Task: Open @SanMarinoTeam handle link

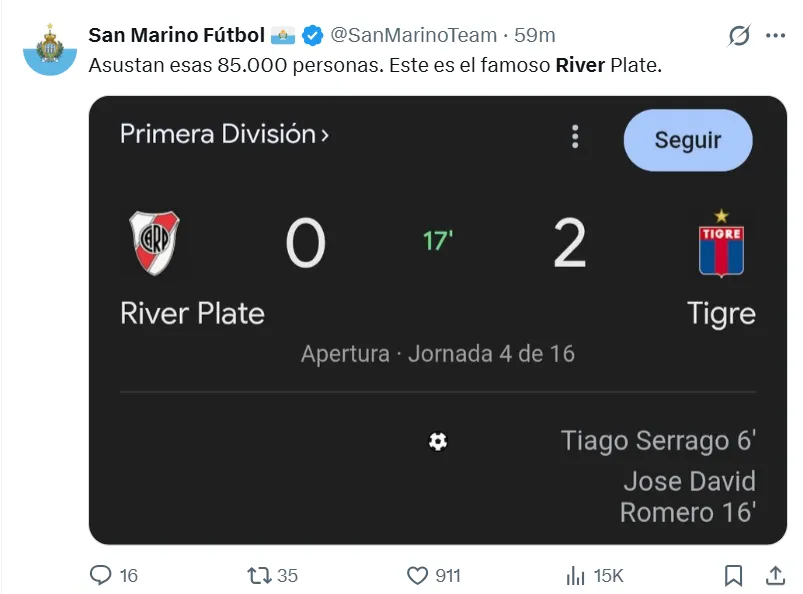Action: (x=413, y=35)
